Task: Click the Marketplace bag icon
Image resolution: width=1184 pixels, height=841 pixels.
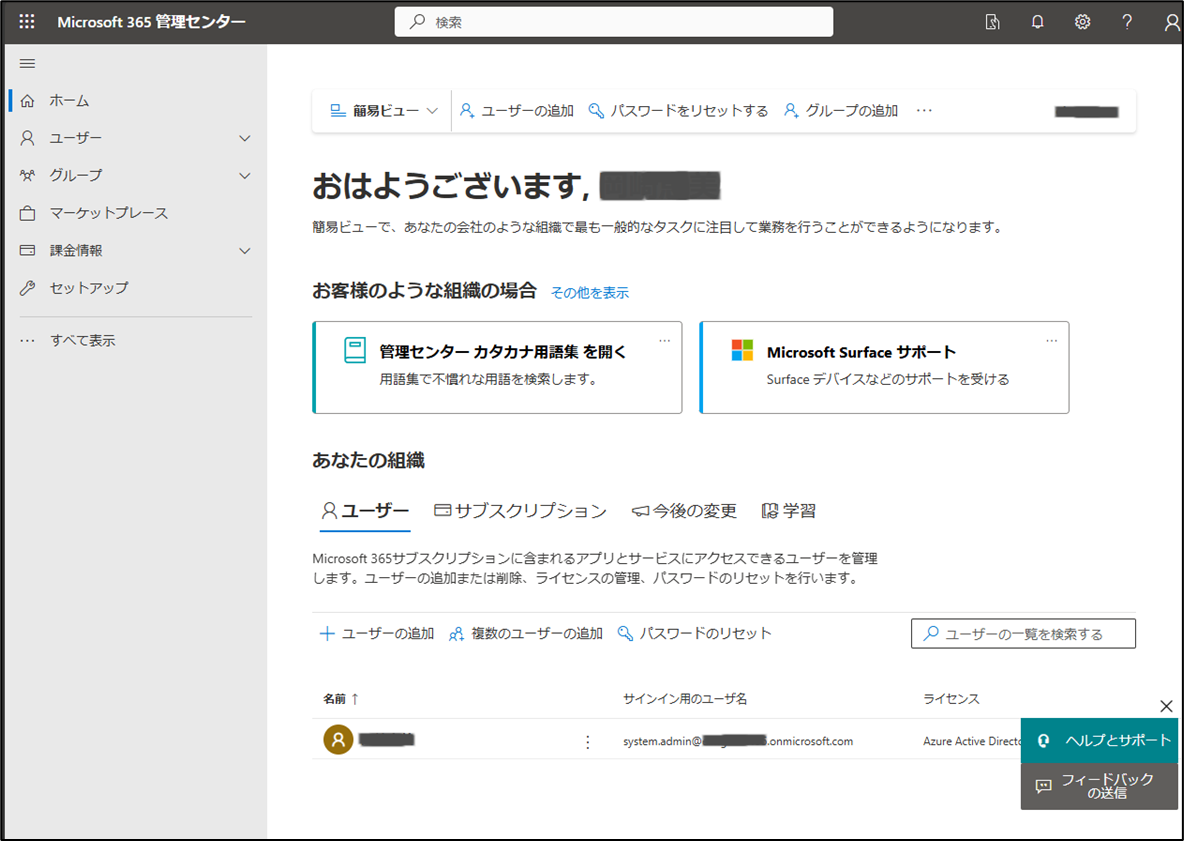Action: coord(28,213)
